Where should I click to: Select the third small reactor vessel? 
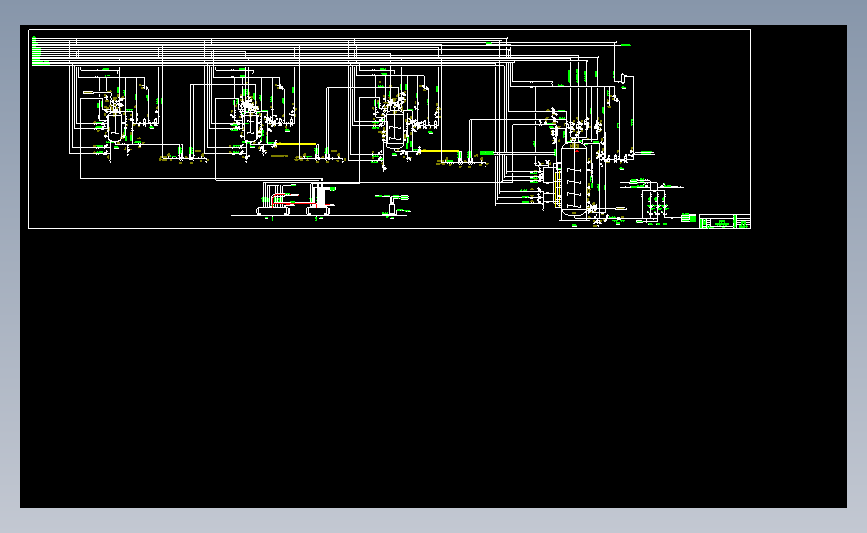(x=395, y=129)
